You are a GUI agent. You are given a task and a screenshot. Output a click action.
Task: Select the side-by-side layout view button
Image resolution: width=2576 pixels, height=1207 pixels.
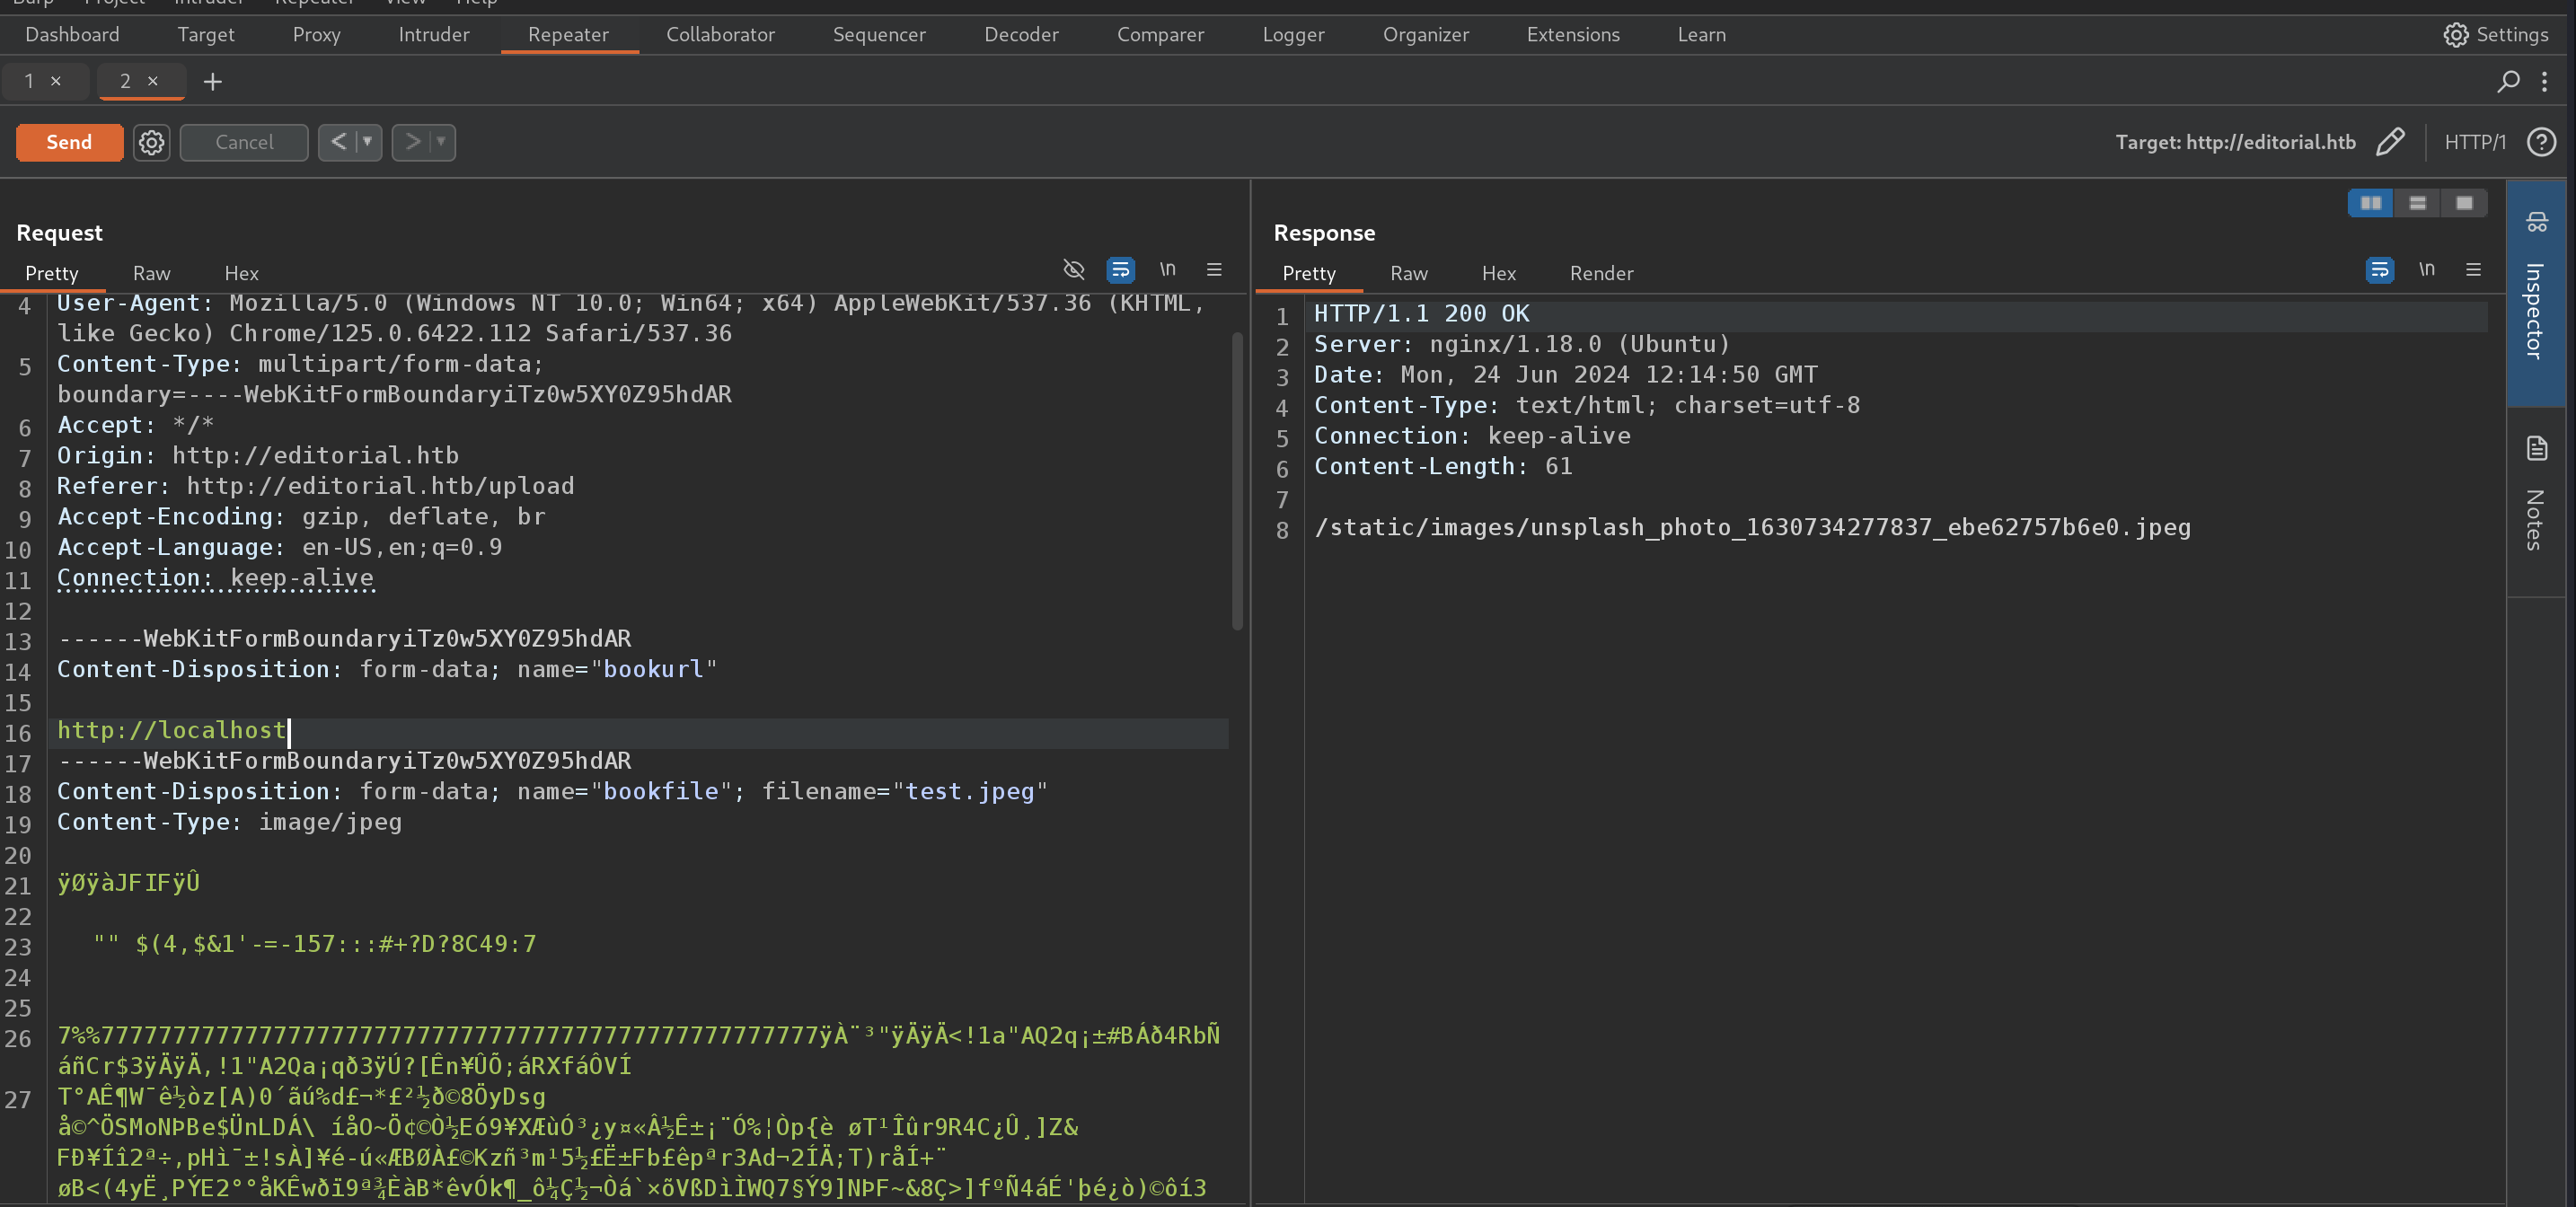(2370, 203)
